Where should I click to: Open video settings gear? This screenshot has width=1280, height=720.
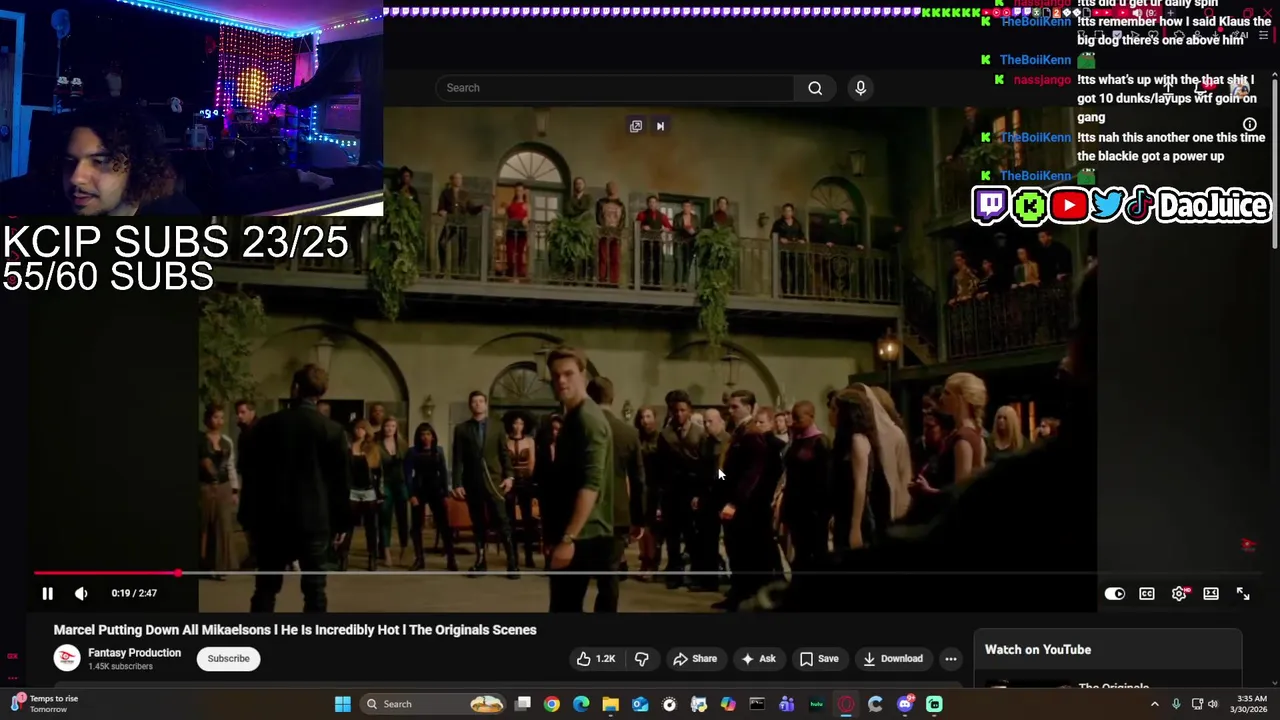click(x=1180, y=594)
